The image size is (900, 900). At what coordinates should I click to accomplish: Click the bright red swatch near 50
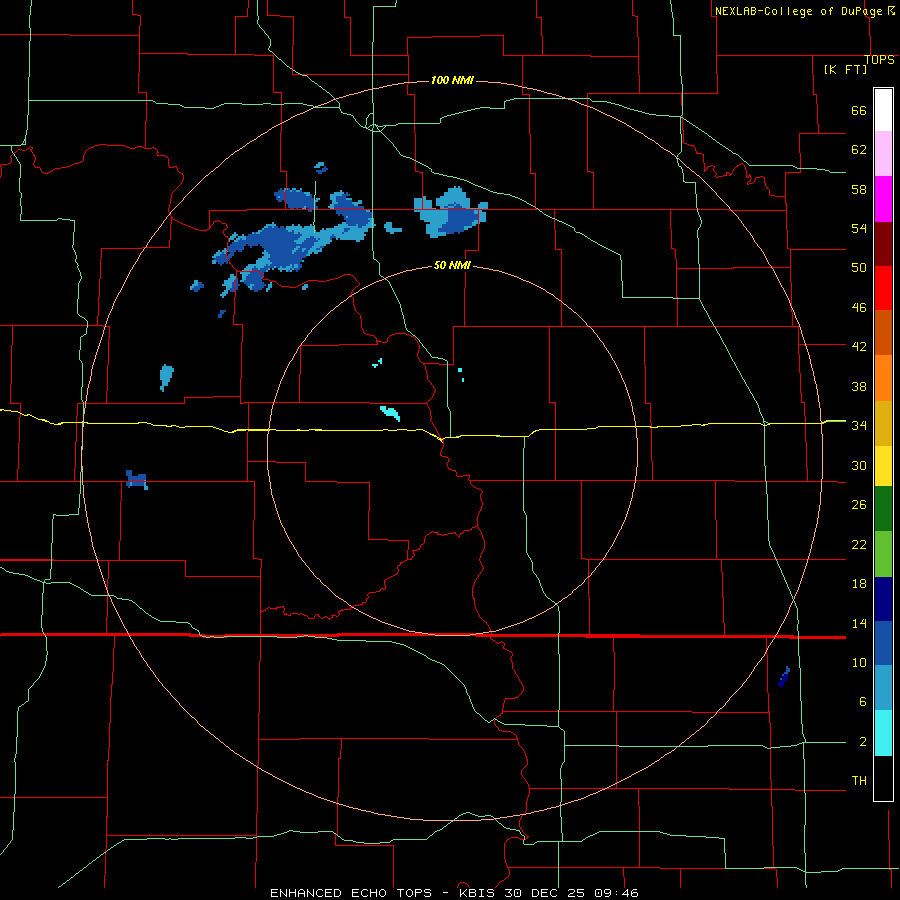[883, 288]
